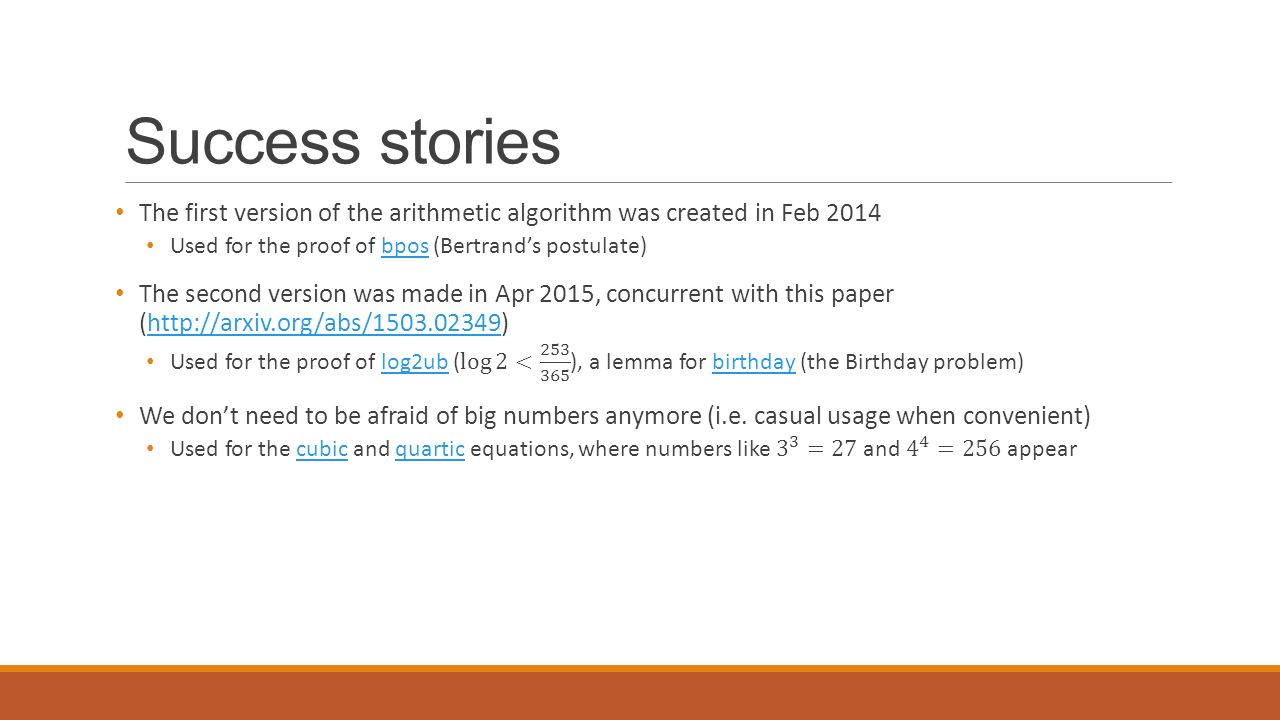Open the quartic equation link
The image size is (1280, 720).
click(x=430, y=449)
